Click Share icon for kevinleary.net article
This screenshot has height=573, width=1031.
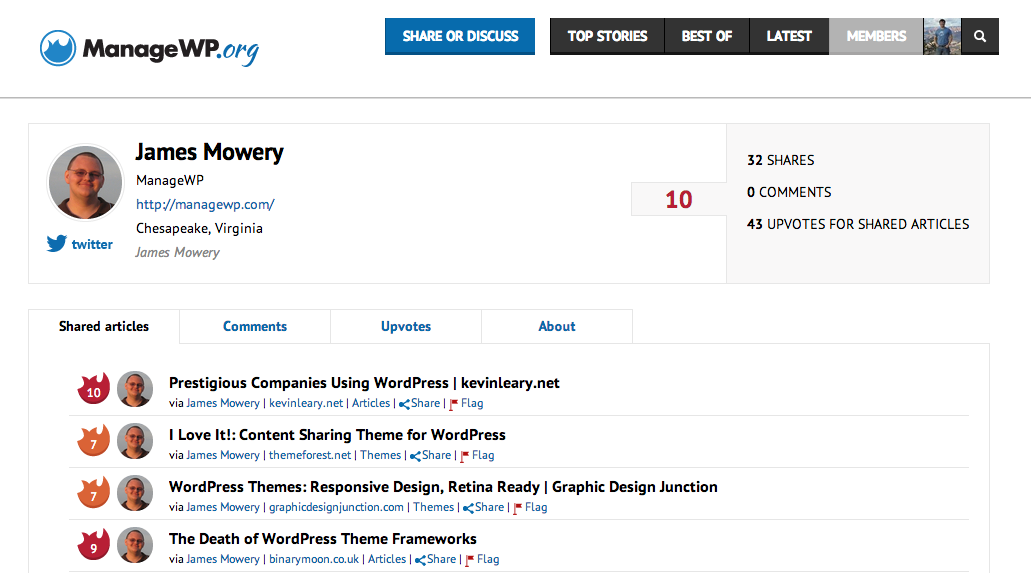404,404
